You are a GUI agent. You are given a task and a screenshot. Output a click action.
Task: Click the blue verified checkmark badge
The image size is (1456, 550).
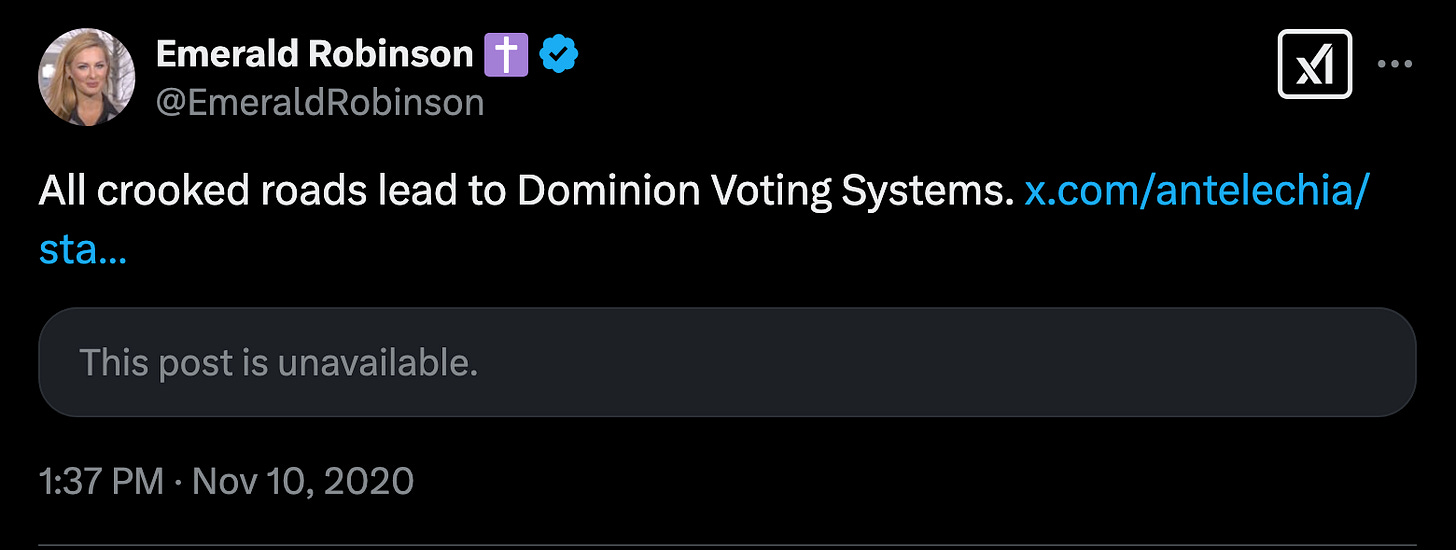coord(561,56)
